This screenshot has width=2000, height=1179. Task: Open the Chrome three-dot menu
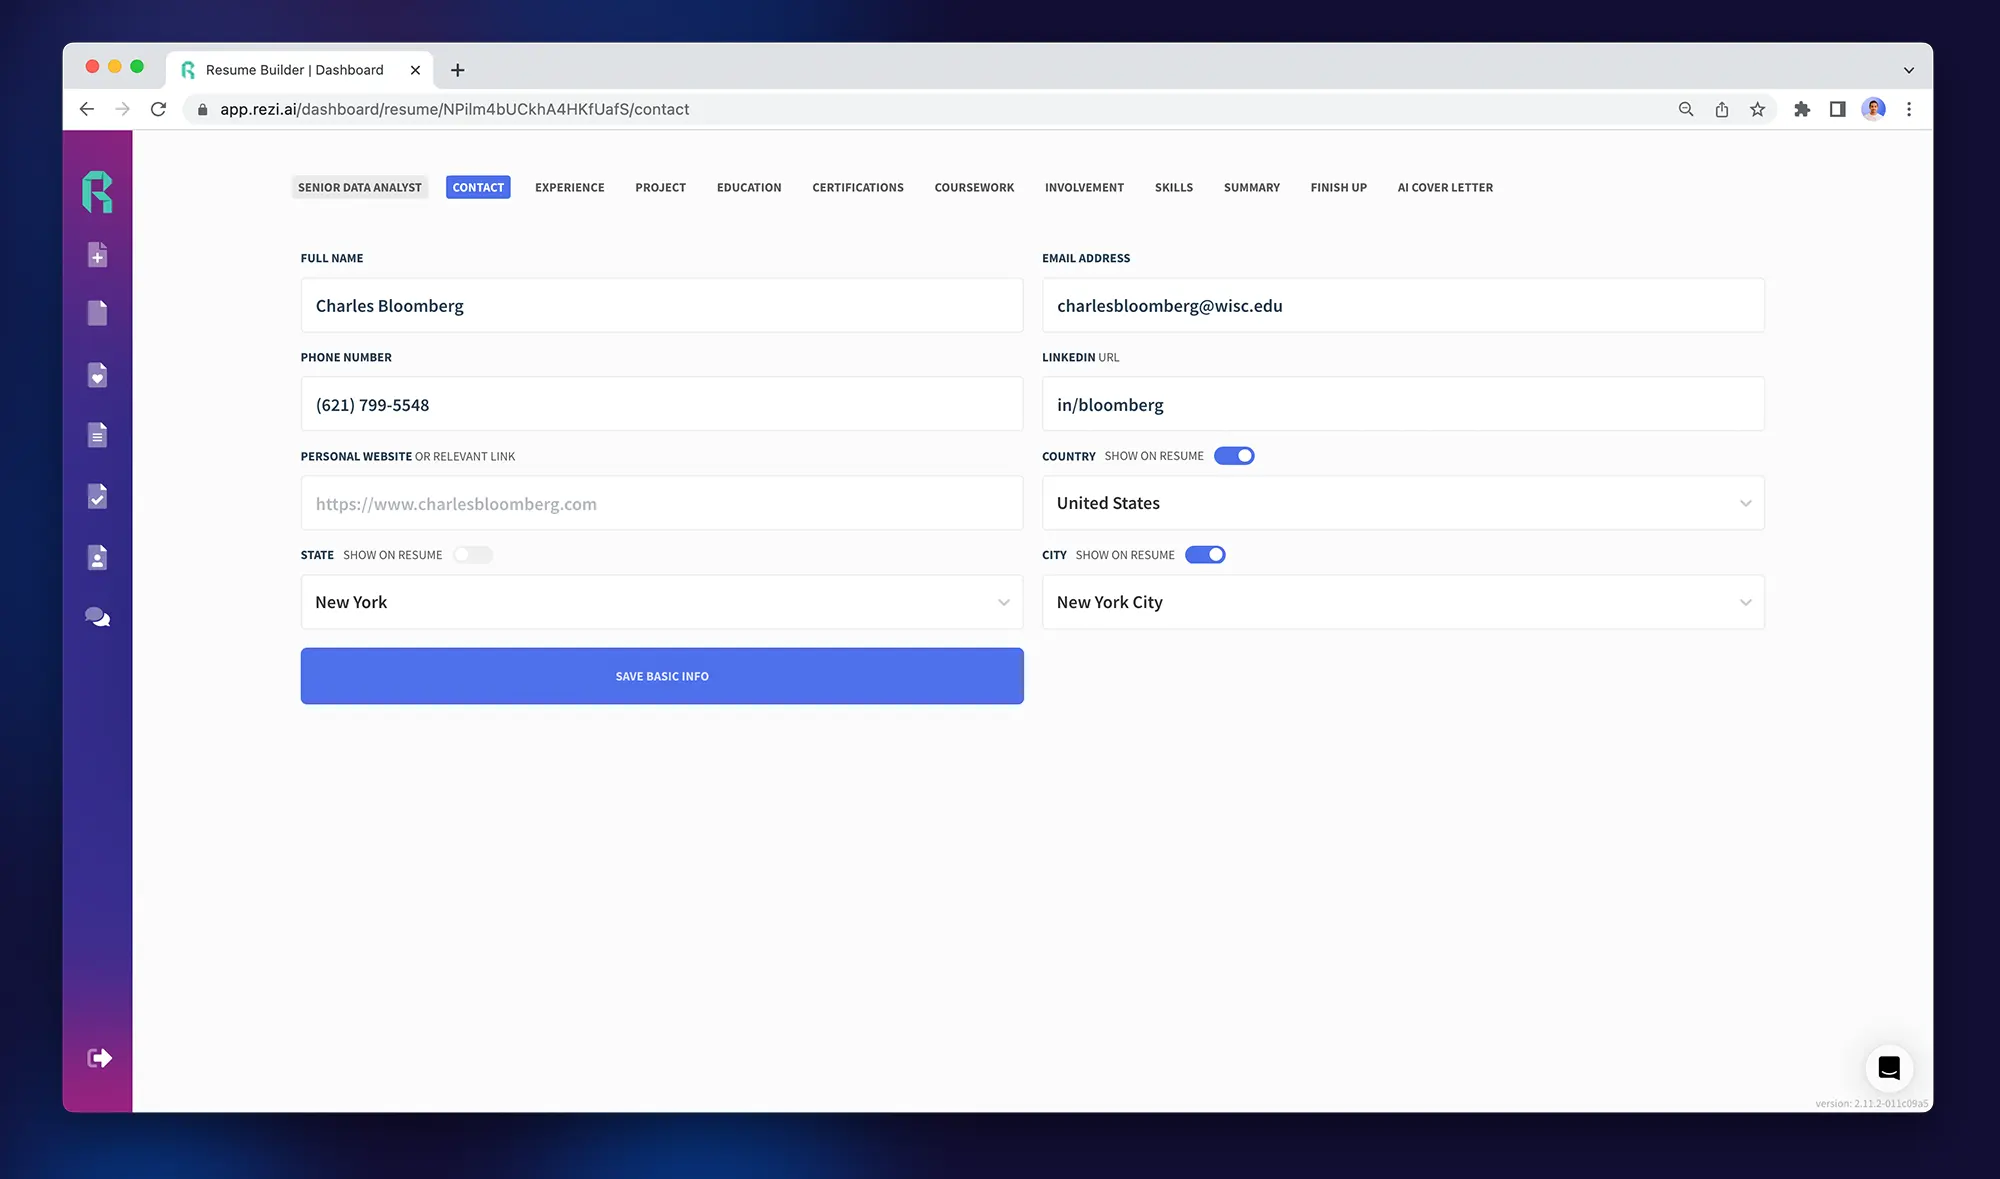(1909, 109)
